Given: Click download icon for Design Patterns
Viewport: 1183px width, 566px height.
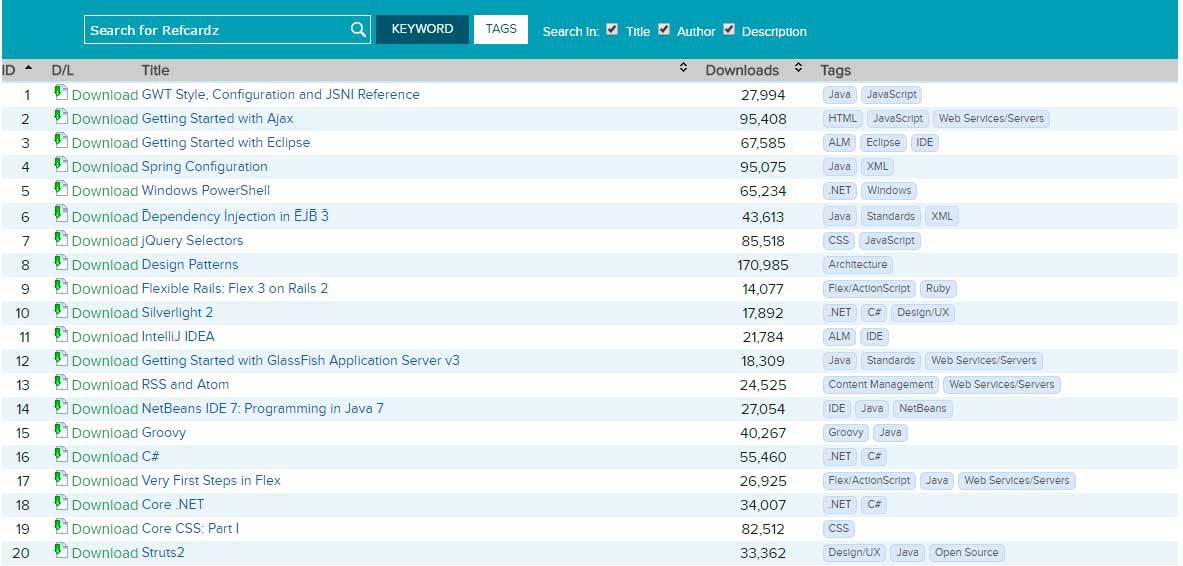Looking at the screenshot, I should pos(61,263).
